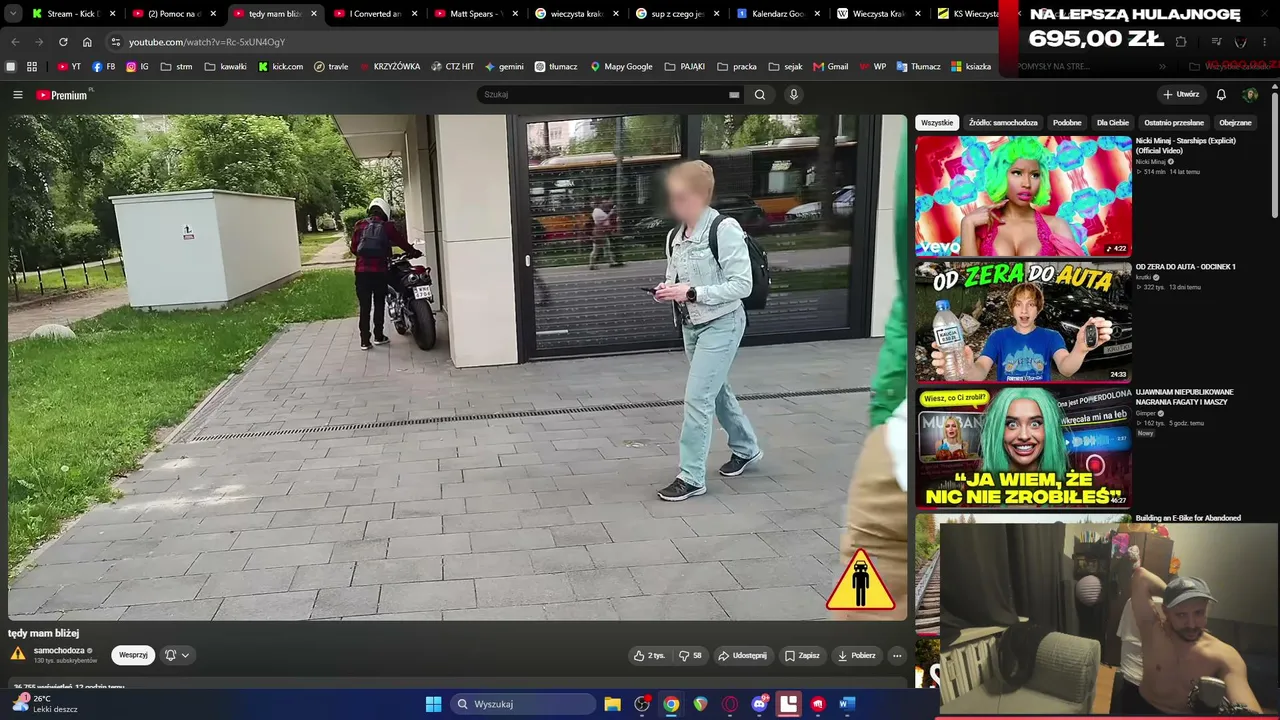
Task: Start voice search with the microphone
Action: (794, 95)
